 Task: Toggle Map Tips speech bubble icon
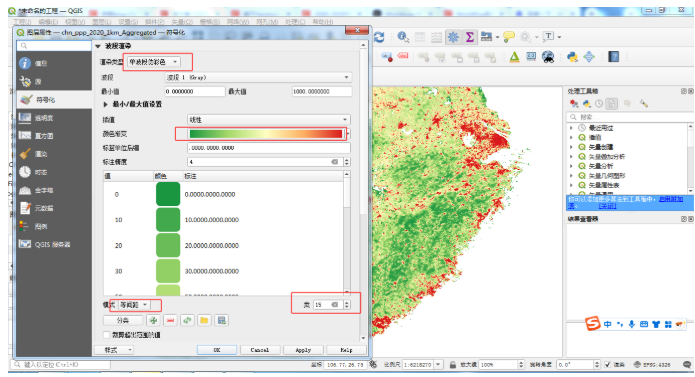click(509, 37)
